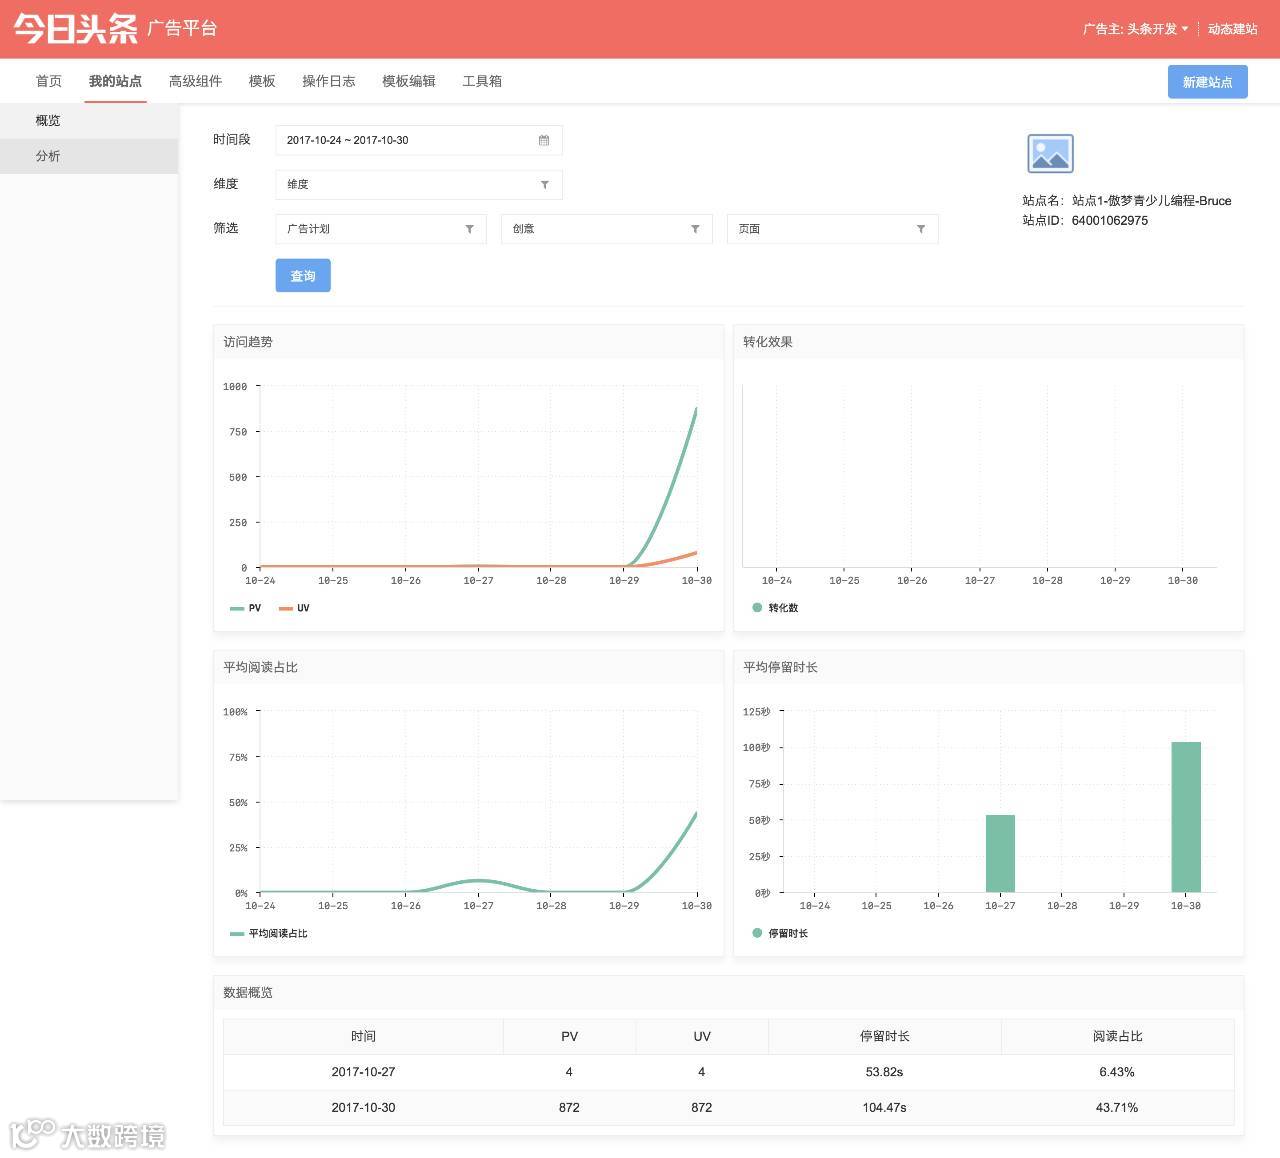Toggle the 转化数 legend marker
This screenshot has width=1280, height=1158.
pos(757,608)
